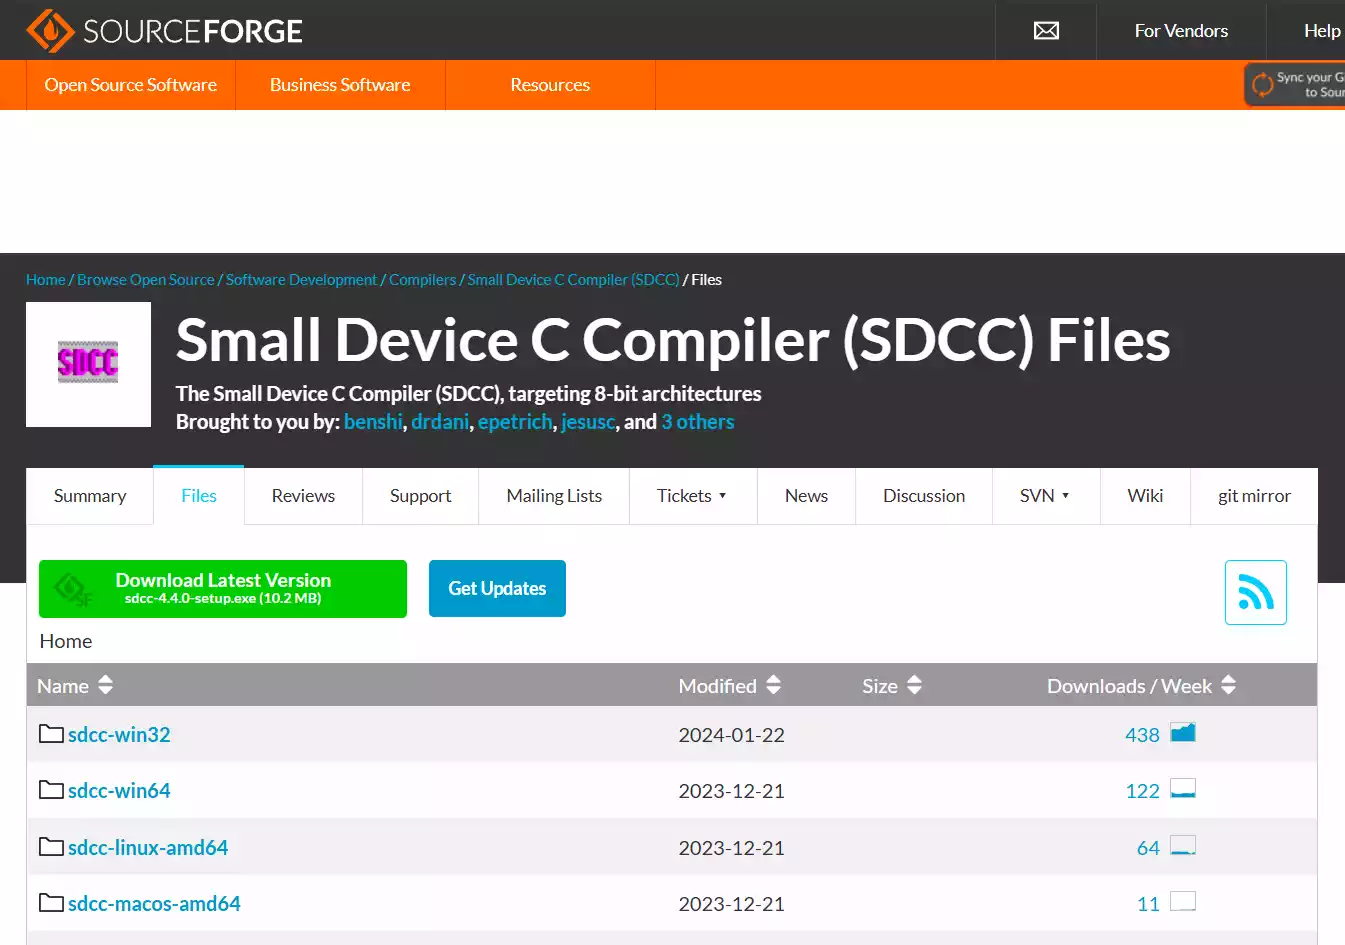Viewport: 1345px width, 945px height.
Task: Click the 11 downloads count
Action: coord(1148,904)
